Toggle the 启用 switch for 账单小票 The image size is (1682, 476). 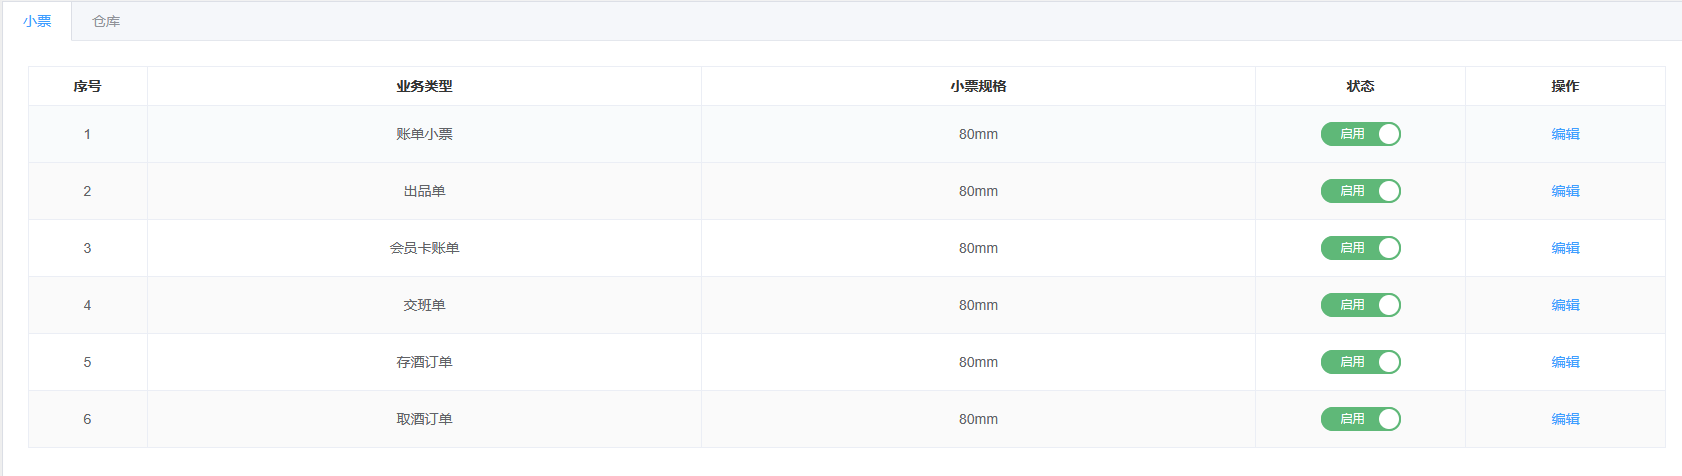click(1360, 134)
